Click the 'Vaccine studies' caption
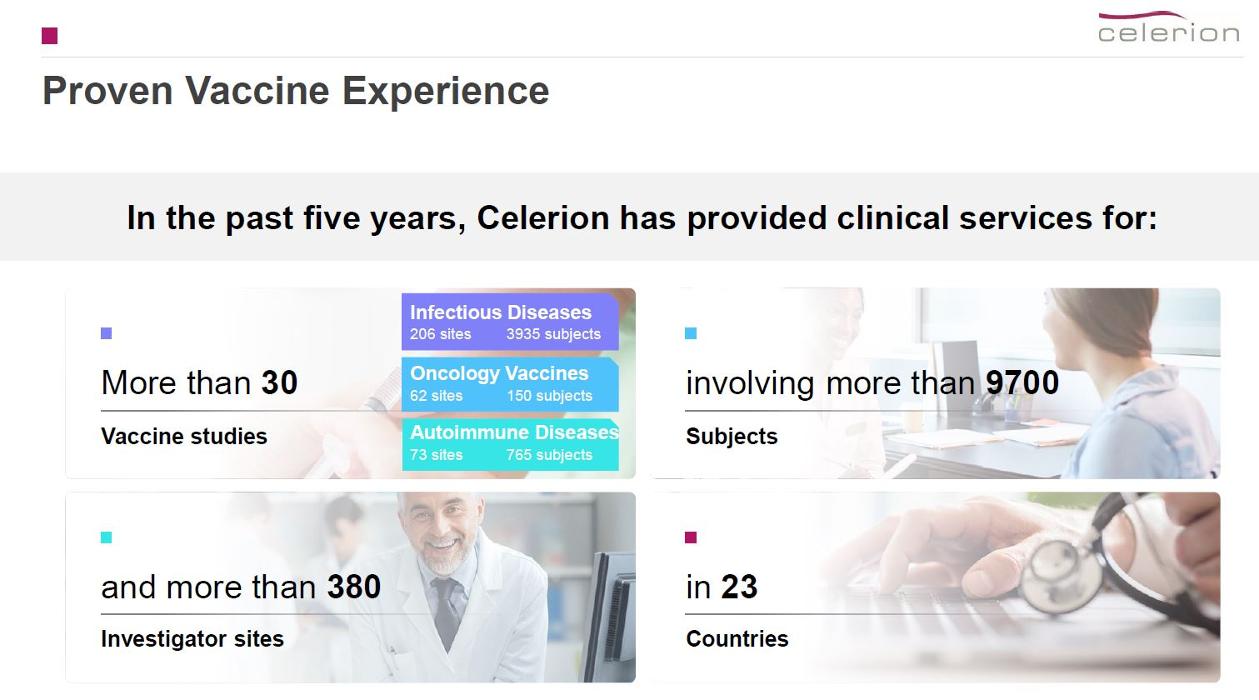Image resolution: width=1259 pixels, height=700 pixels. (184, 436)
